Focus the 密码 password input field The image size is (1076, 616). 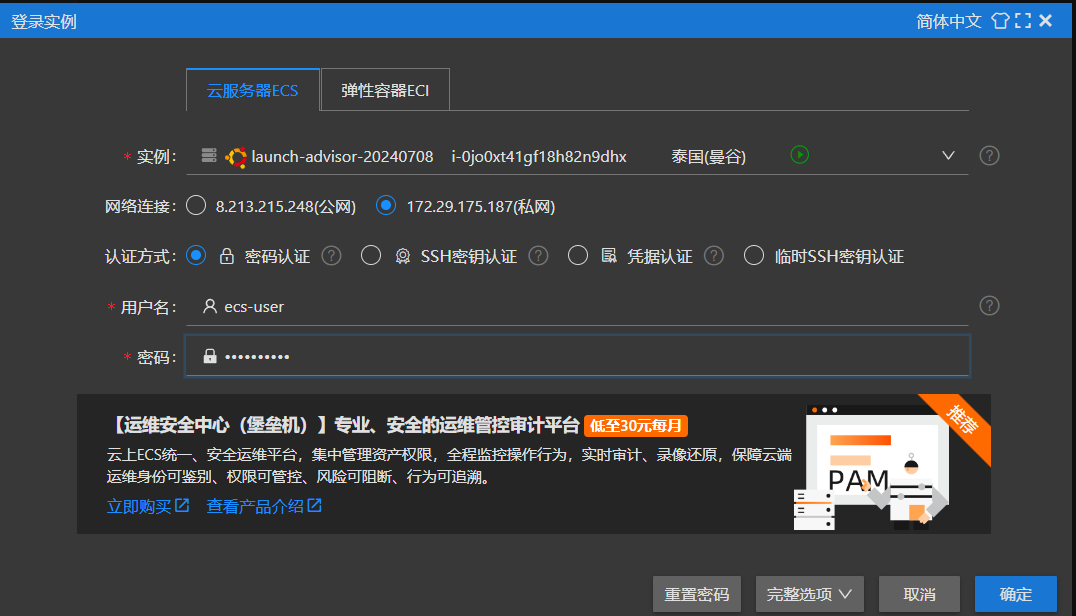tap(577, 356)
